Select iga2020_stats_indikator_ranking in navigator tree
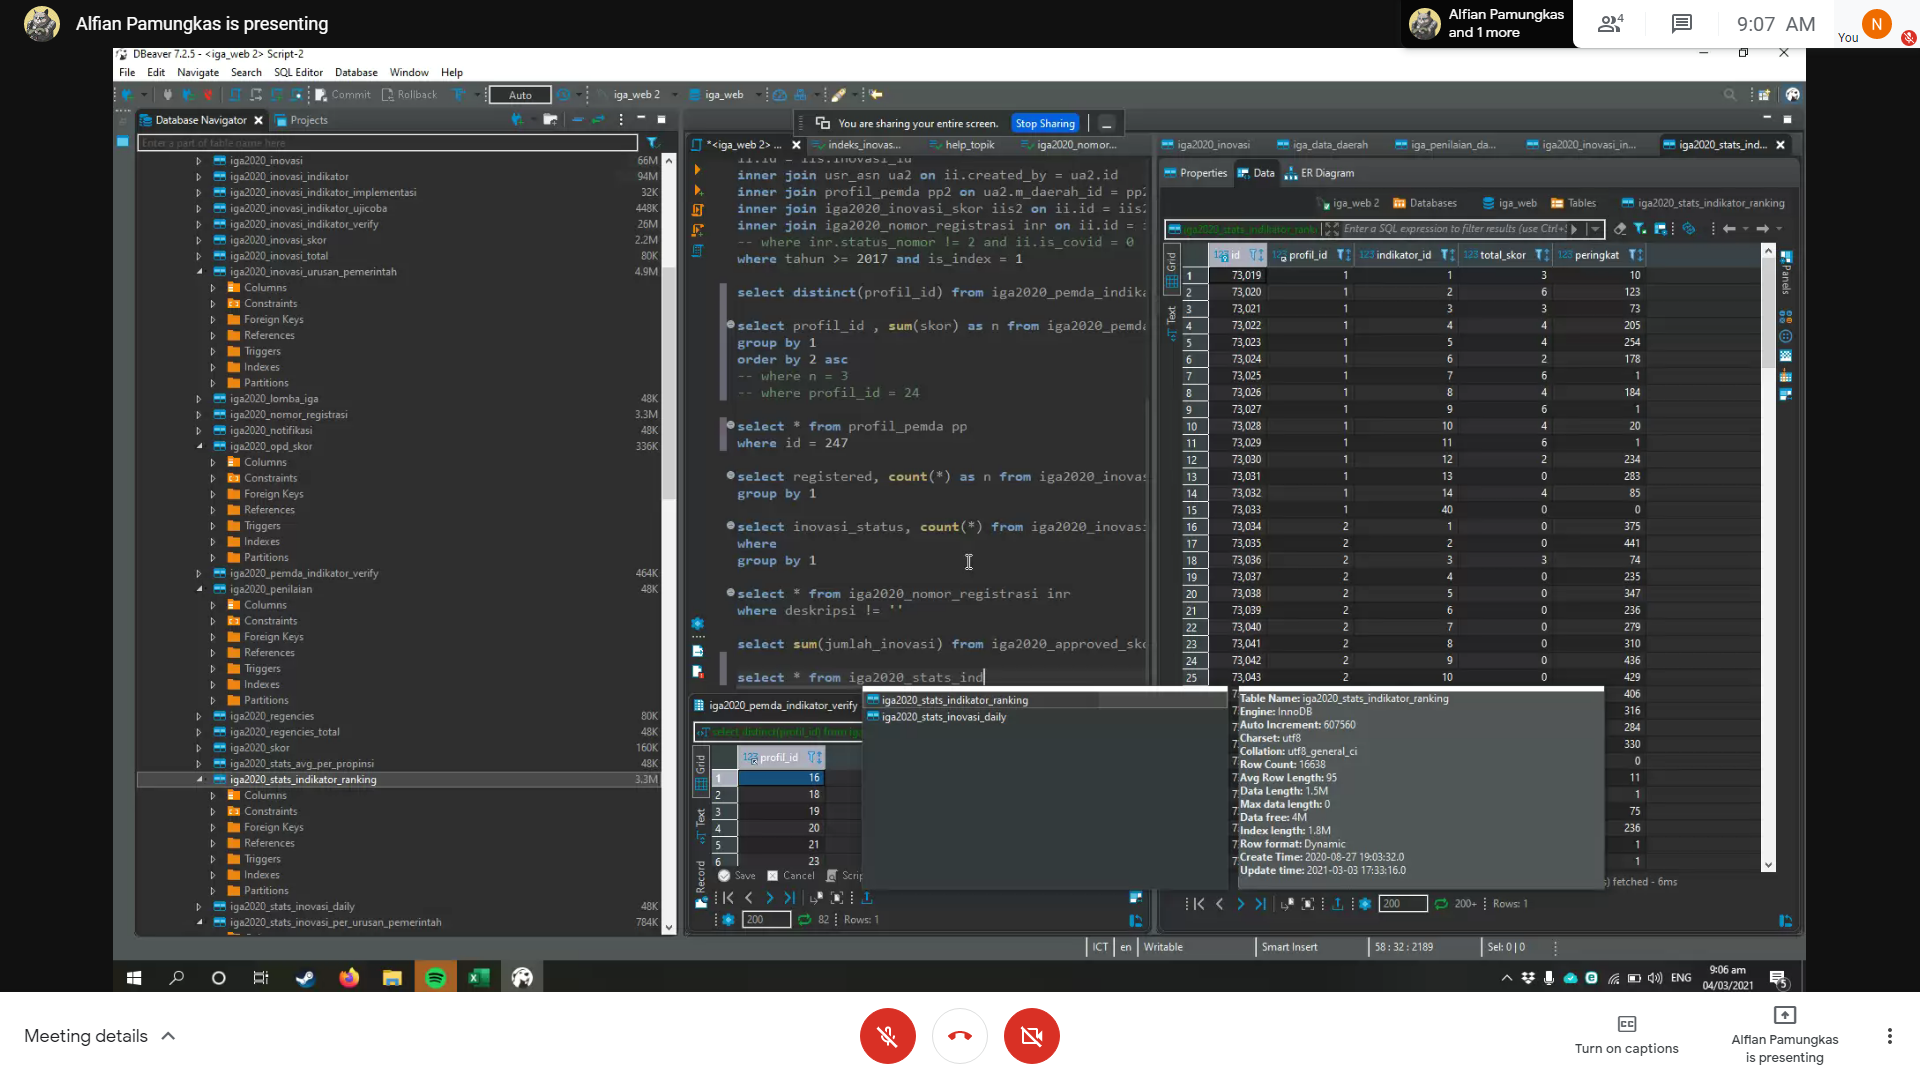 (302, 780)
